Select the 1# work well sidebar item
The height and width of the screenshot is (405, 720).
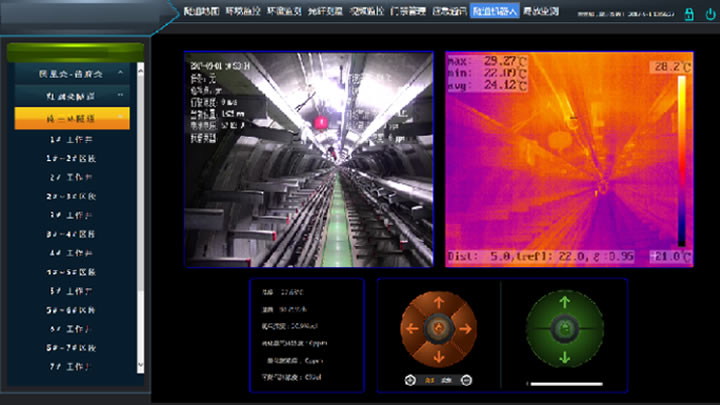[x=71, y=139]
